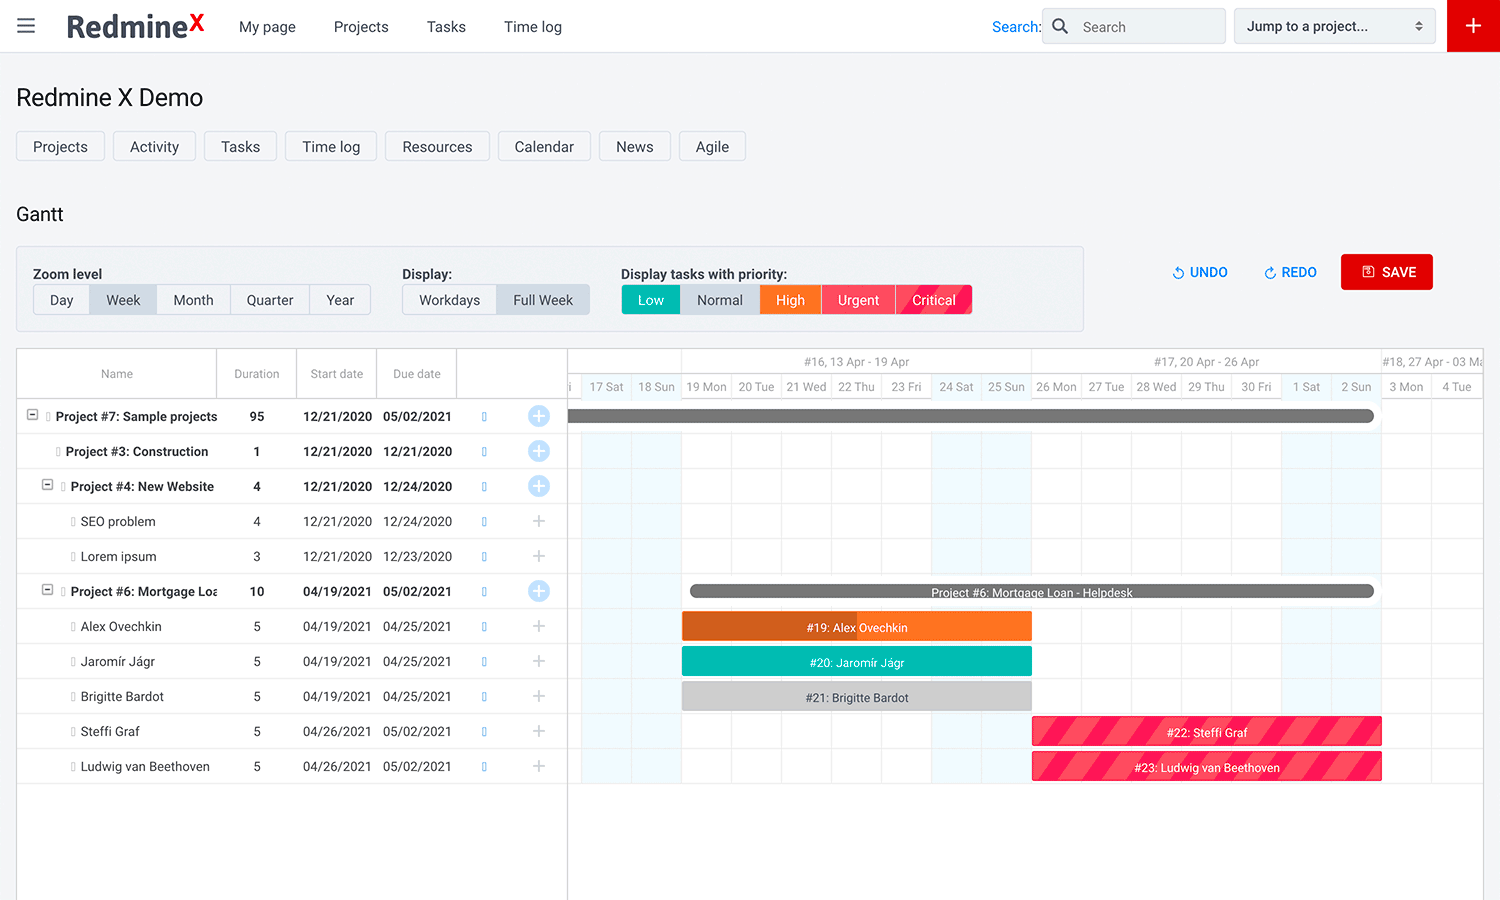Click the small blue icon in Project #6 row
Screen dimensions: 1500x900
pyautogui.click(x=484, y=592)
